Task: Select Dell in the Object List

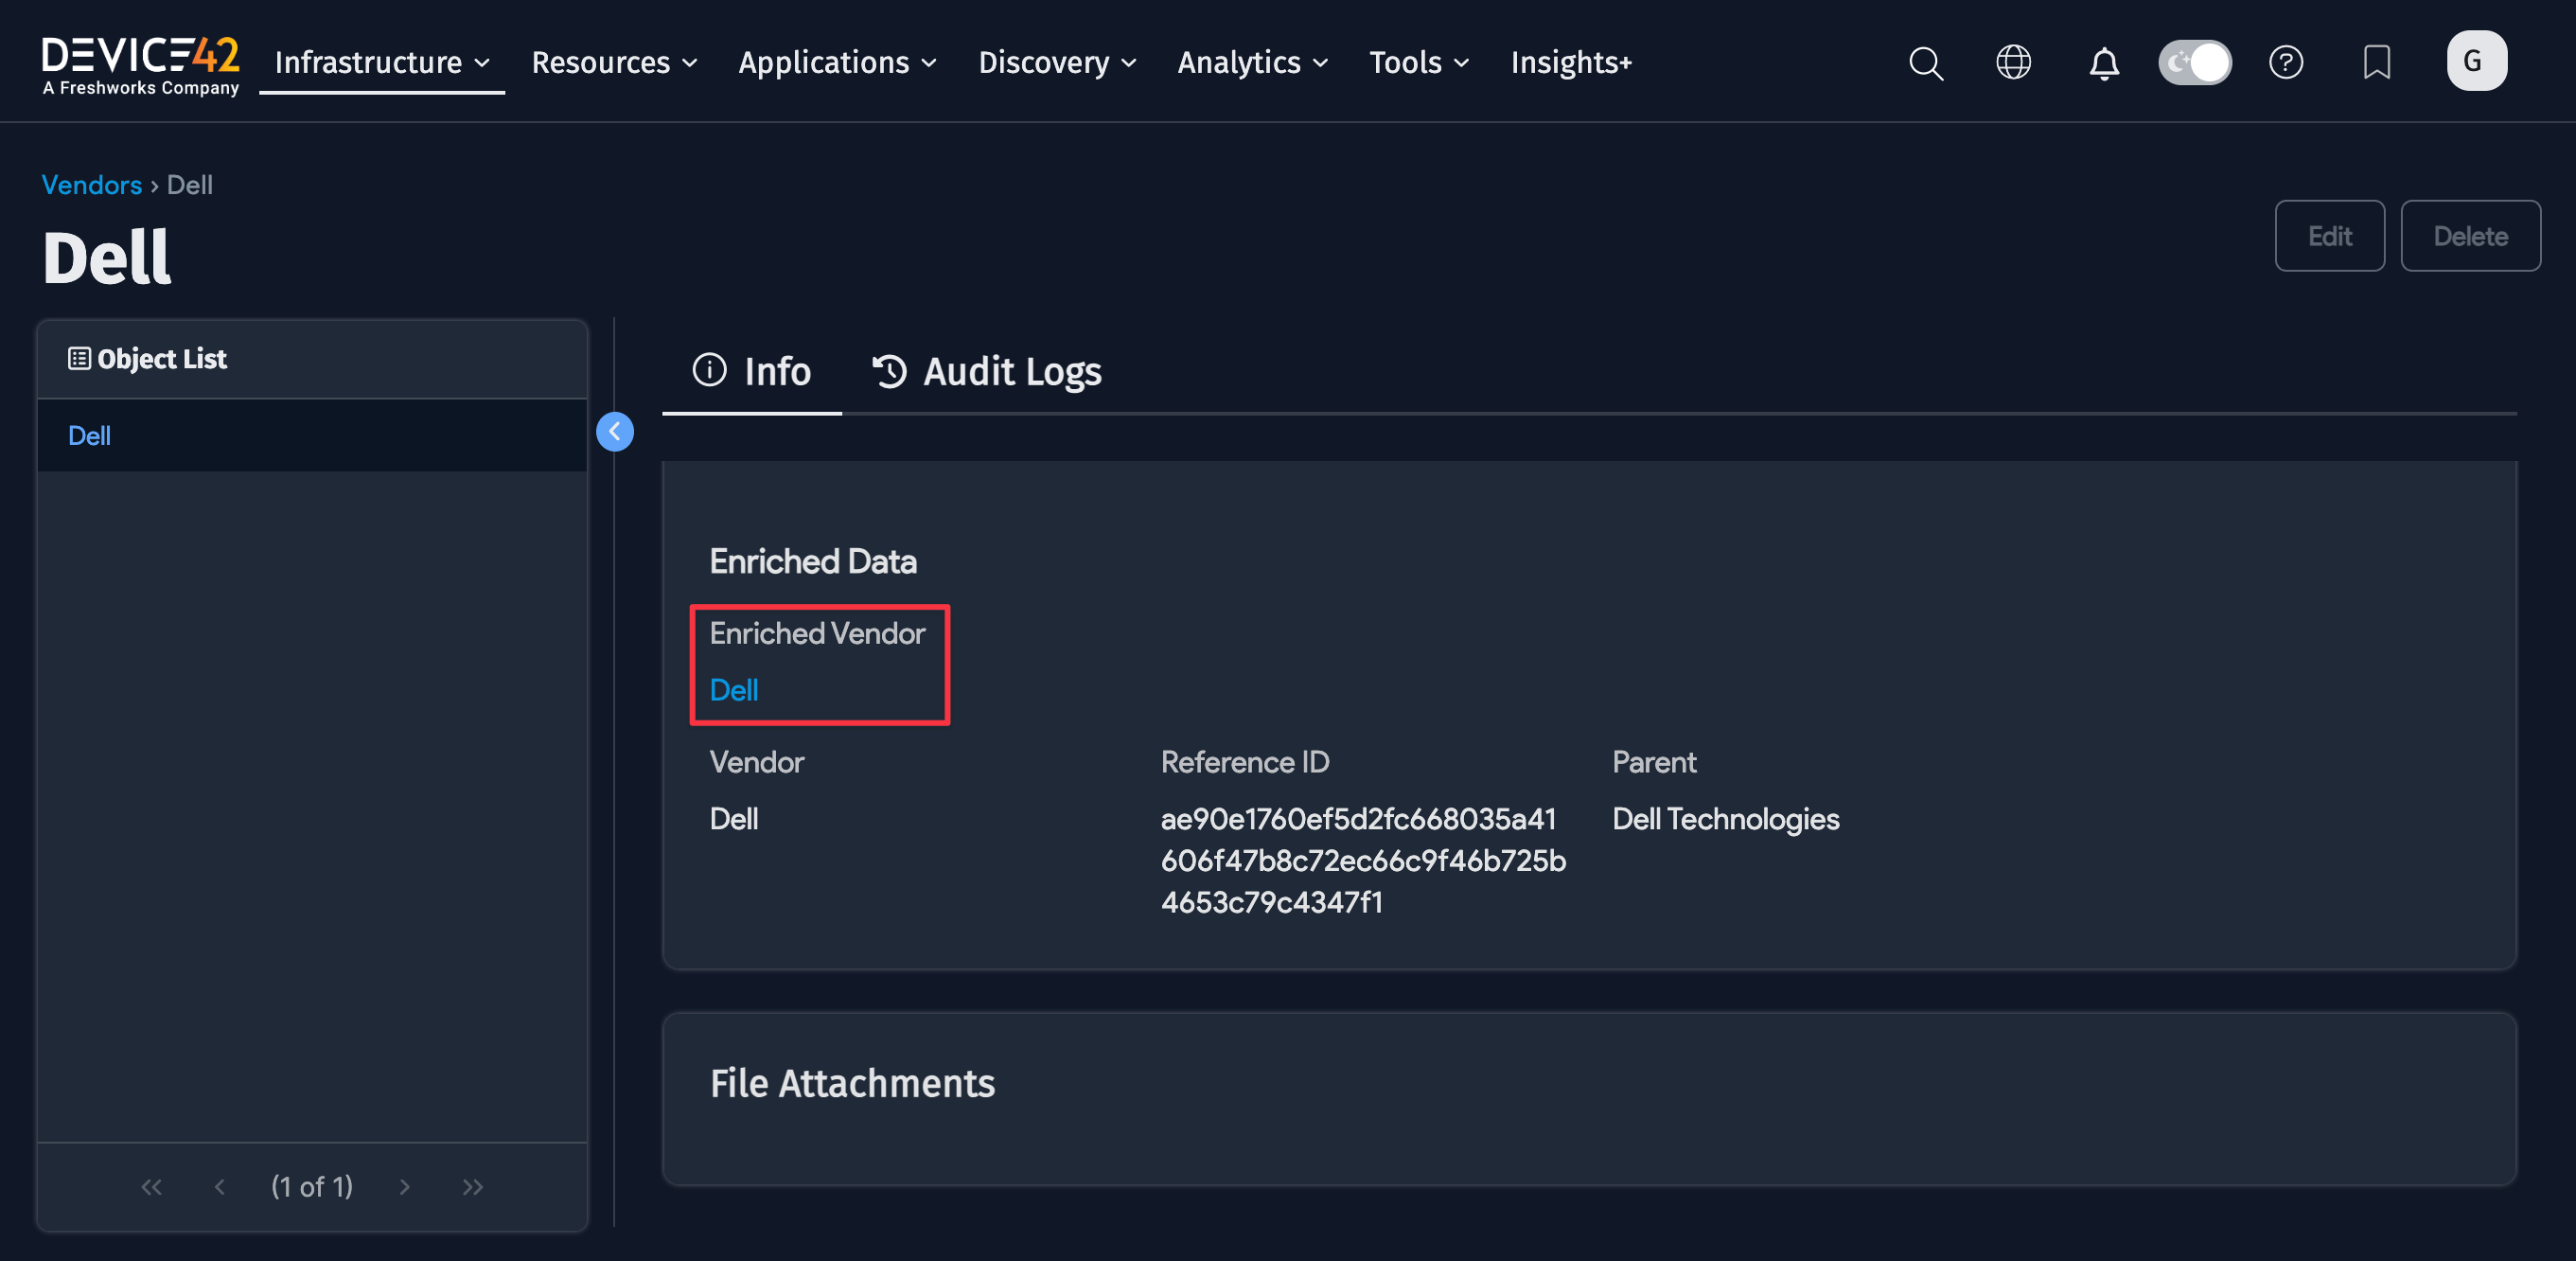Action: (89, 436)
